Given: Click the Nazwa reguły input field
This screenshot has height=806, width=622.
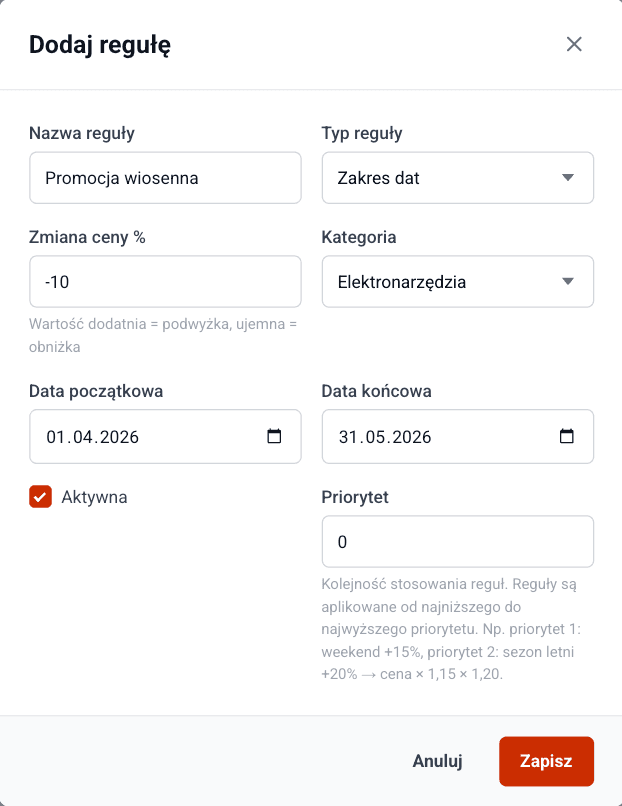Looking at the screenshot, I should [165, 177].
